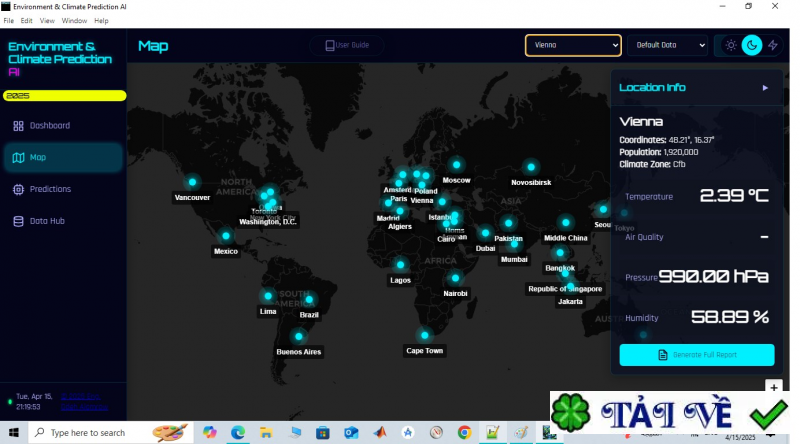800x444 pixels.
Task: Expand the Default Data dropdown
Action: [667, 45]
